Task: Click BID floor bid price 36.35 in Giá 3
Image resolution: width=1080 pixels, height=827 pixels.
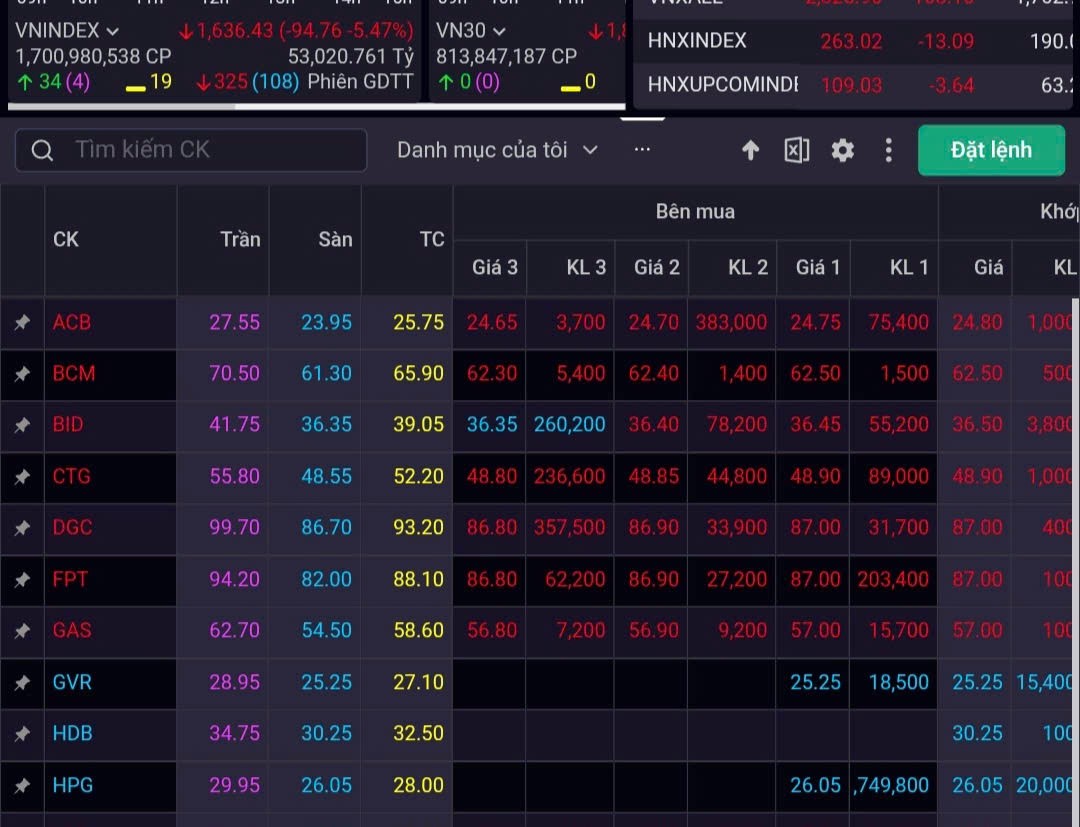Action: (x=492, y=425)
